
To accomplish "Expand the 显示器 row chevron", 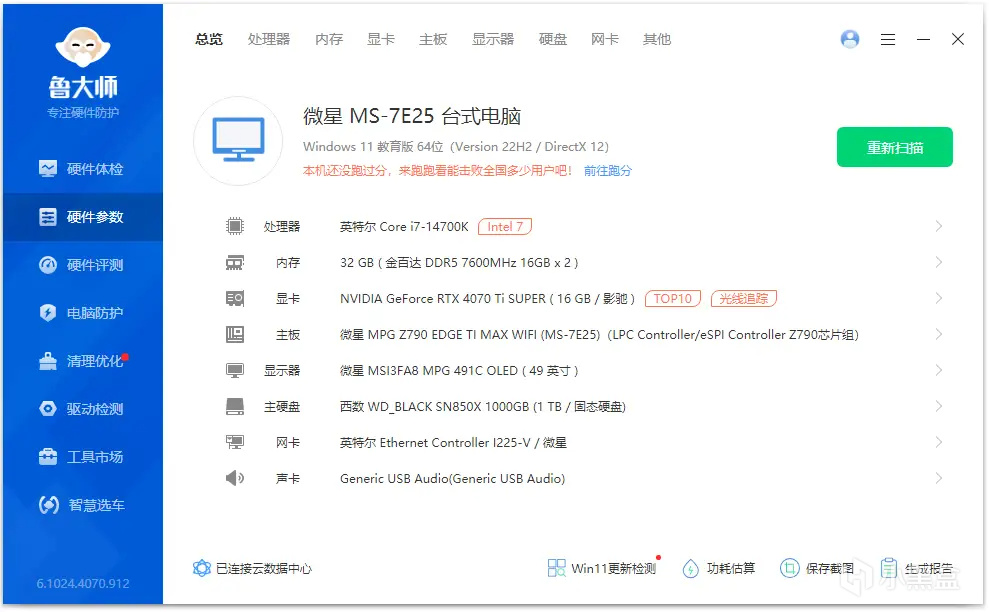I will point(939,370).
